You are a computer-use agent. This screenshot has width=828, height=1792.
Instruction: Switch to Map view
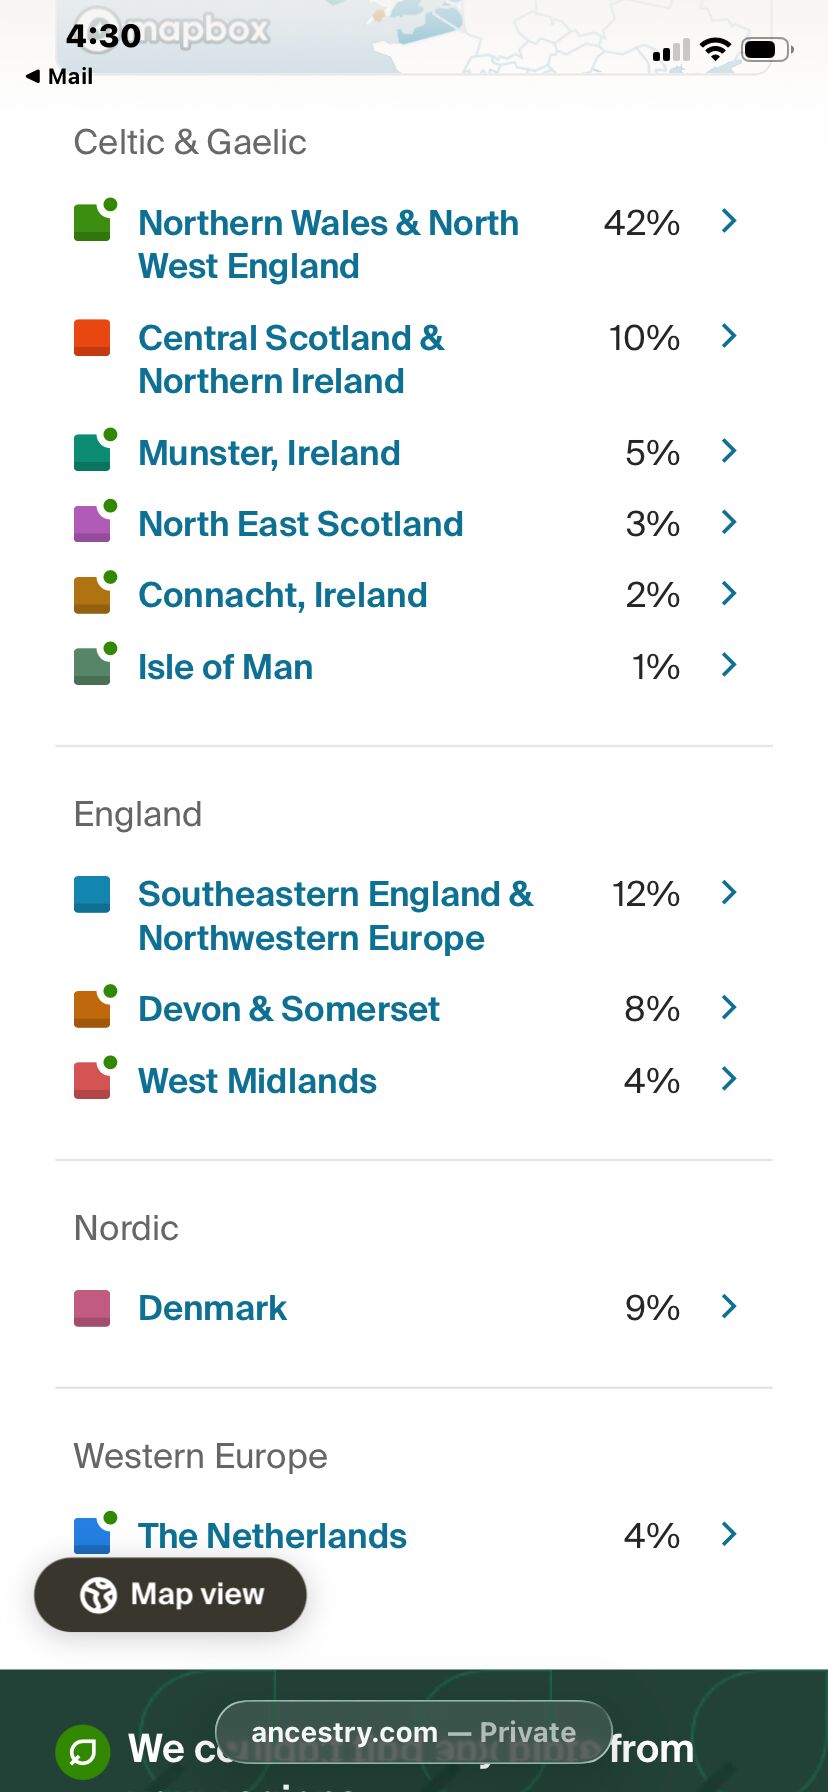click(x=171, y=1595)
